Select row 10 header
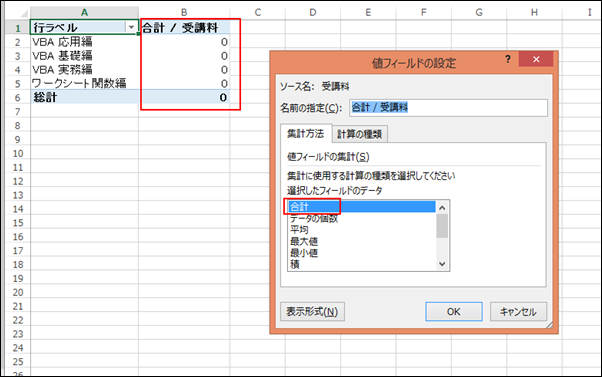This screenshot has width=602, height=377. coord(18,154)
